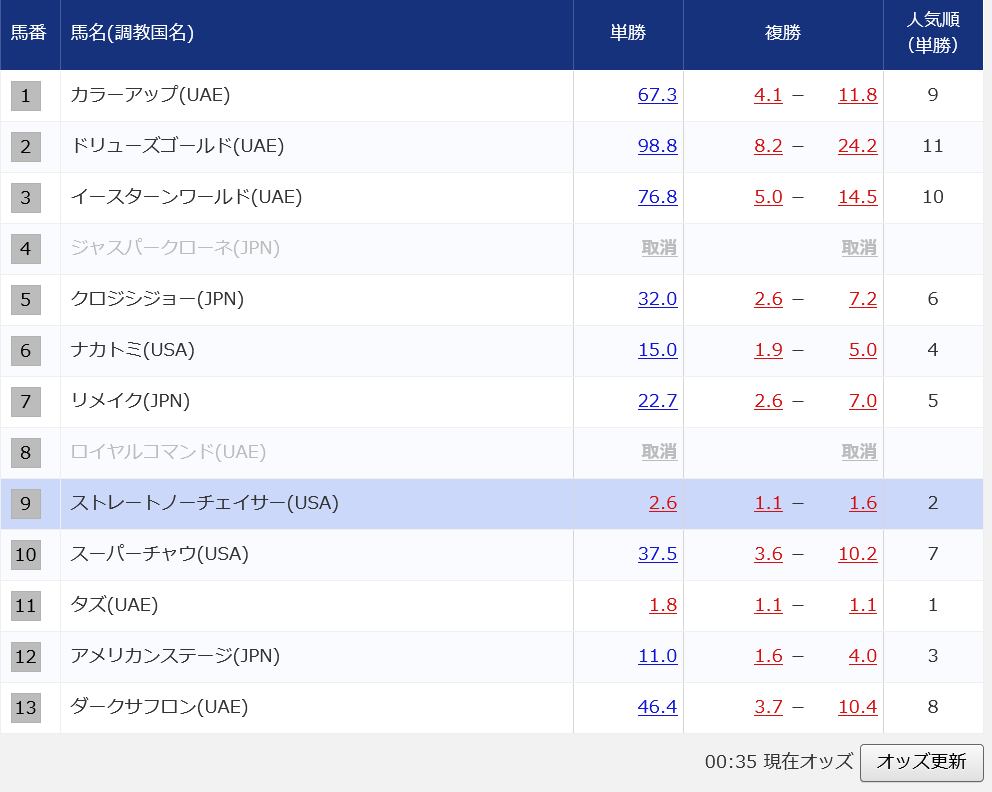992x792 pixels.
Task: Click horse number 9 badge
Action: tap(26, 504)
